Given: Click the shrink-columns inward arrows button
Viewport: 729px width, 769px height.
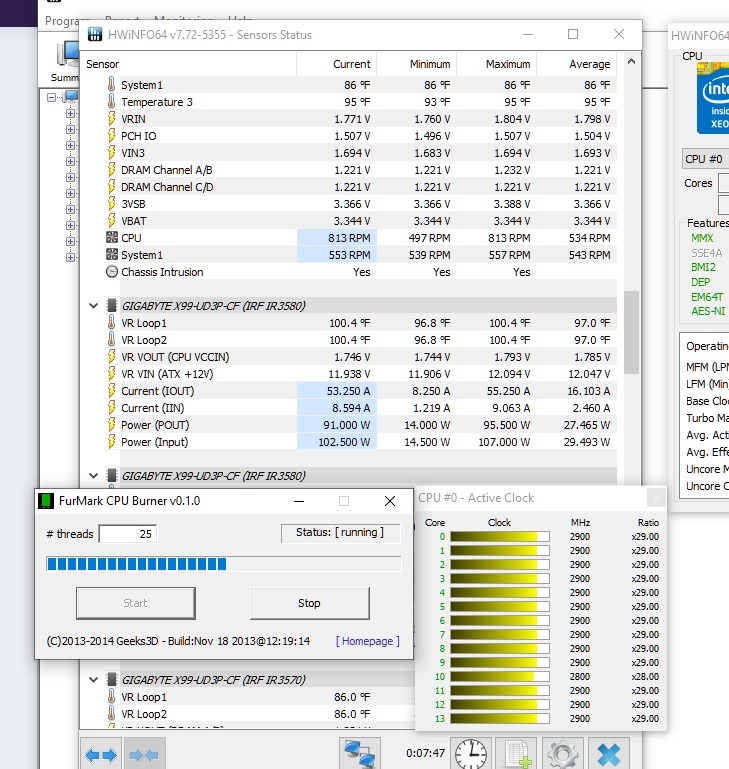Looking at the screenshot, I should 144,754.
